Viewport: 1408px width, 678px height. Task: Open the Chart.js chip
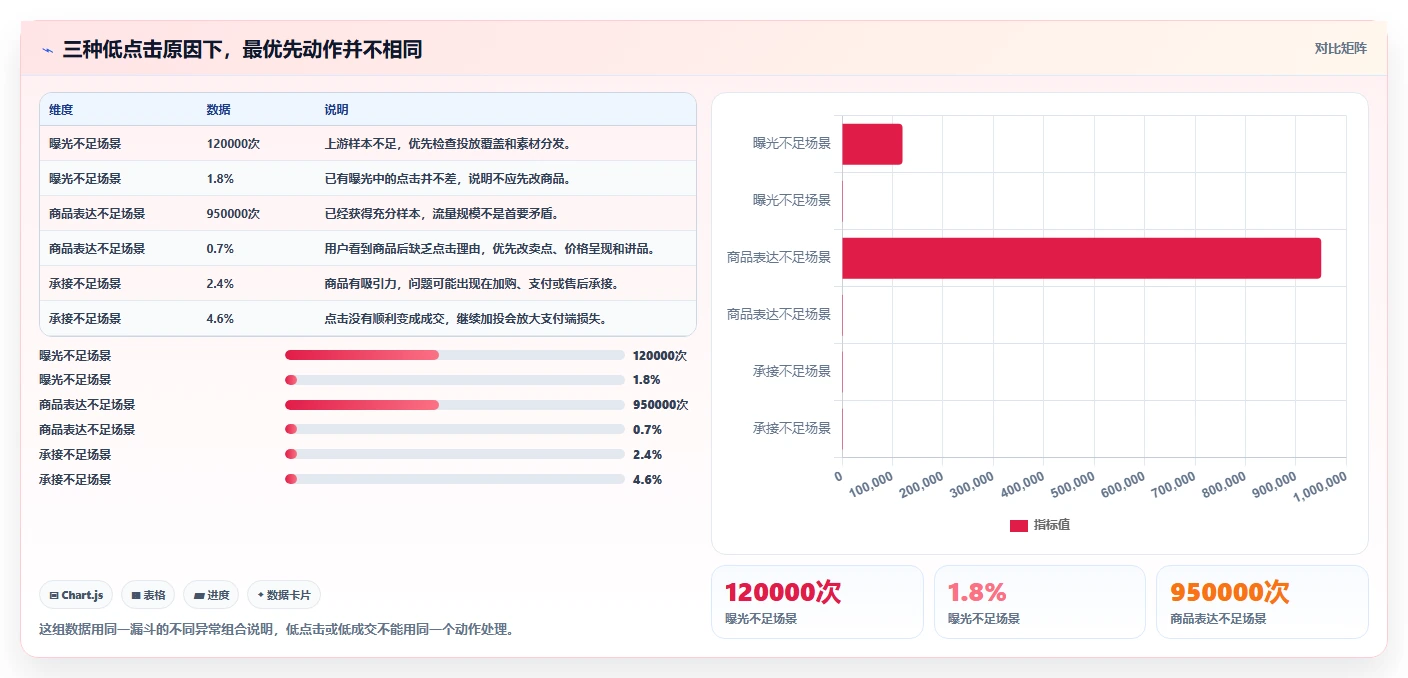click(77, 595)
